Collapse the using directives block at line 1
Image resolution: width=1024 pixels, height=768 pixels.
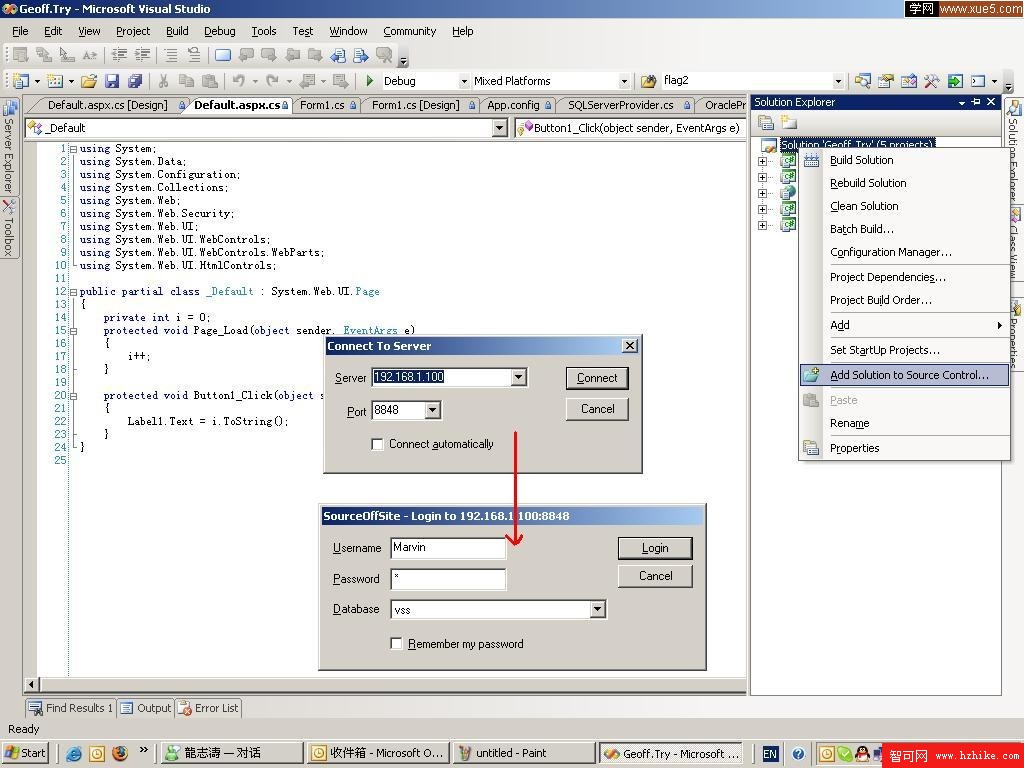pos(73,149)
